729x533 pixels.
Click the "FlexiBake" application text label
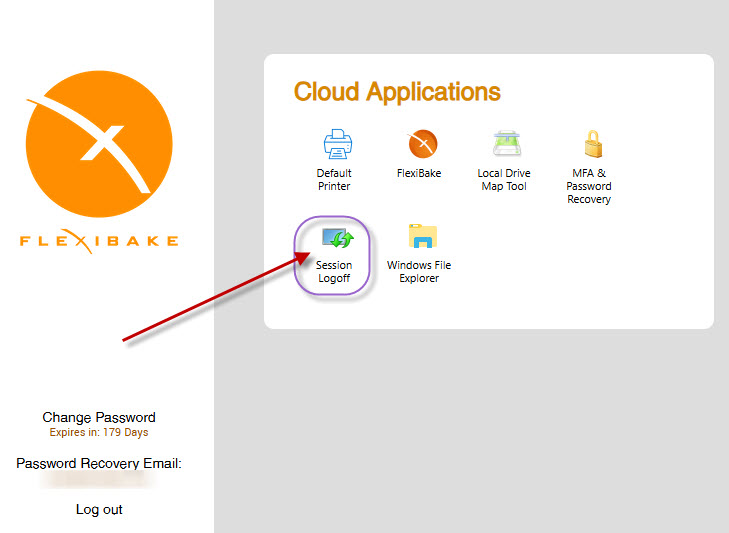(419, 174)
